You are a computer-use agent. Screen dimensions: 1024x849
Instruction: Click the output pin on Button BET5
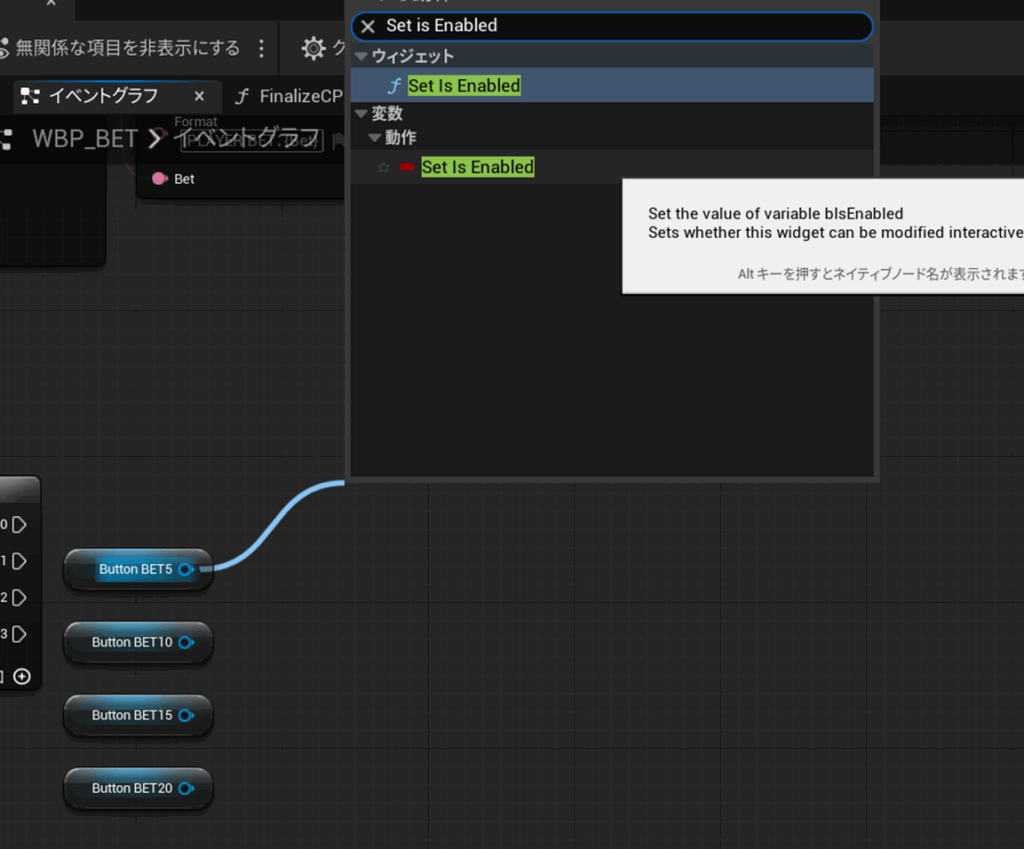tap(187, 569)
